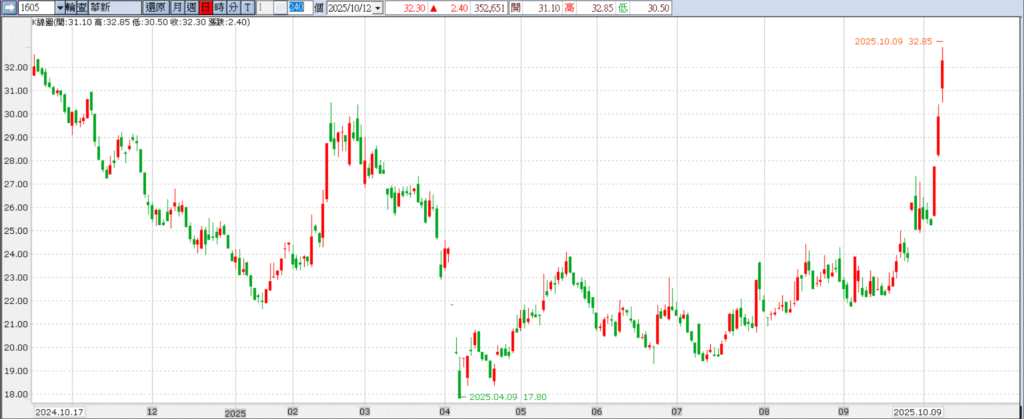Select the T tick chart button
The image size is (1024, 419).
point(248,7)
